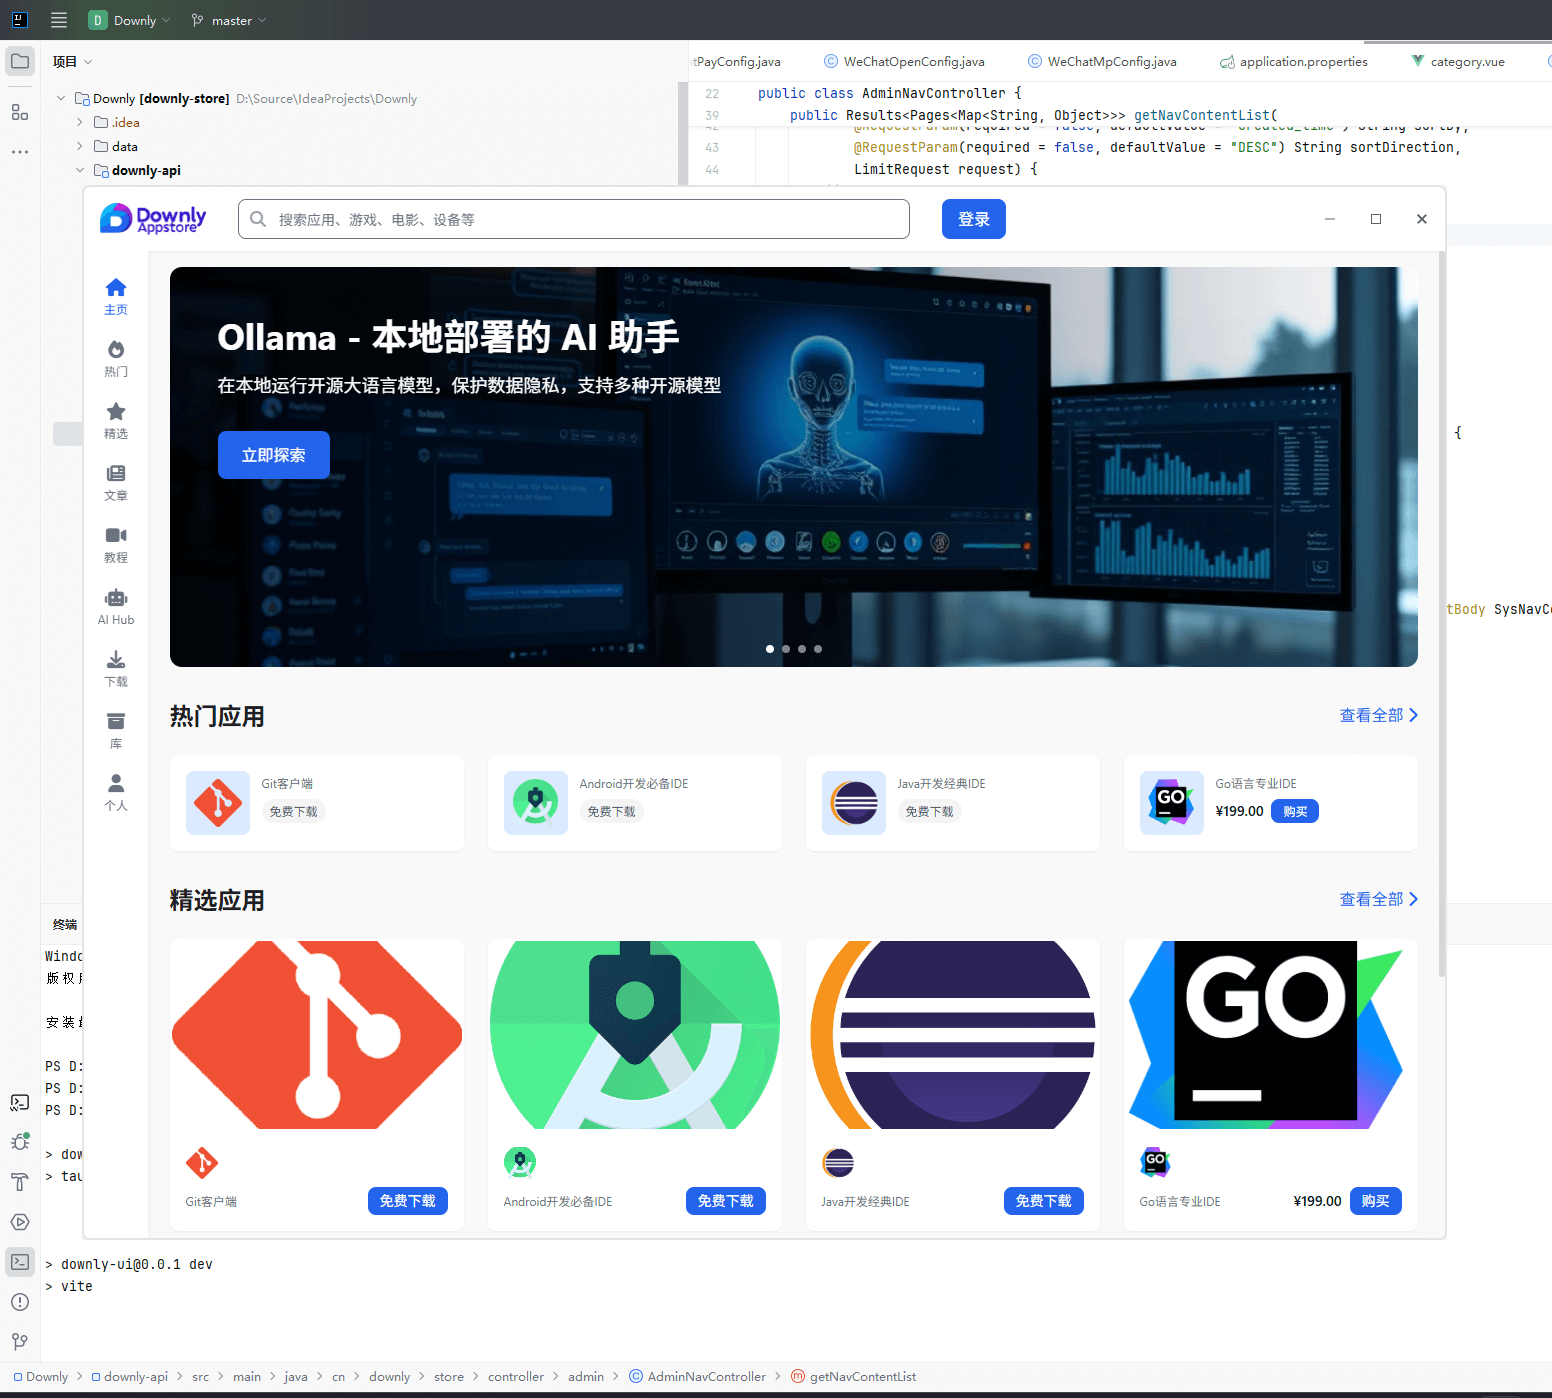Click the 立即探索 banner button
1552x1398 pixels.
274,455
